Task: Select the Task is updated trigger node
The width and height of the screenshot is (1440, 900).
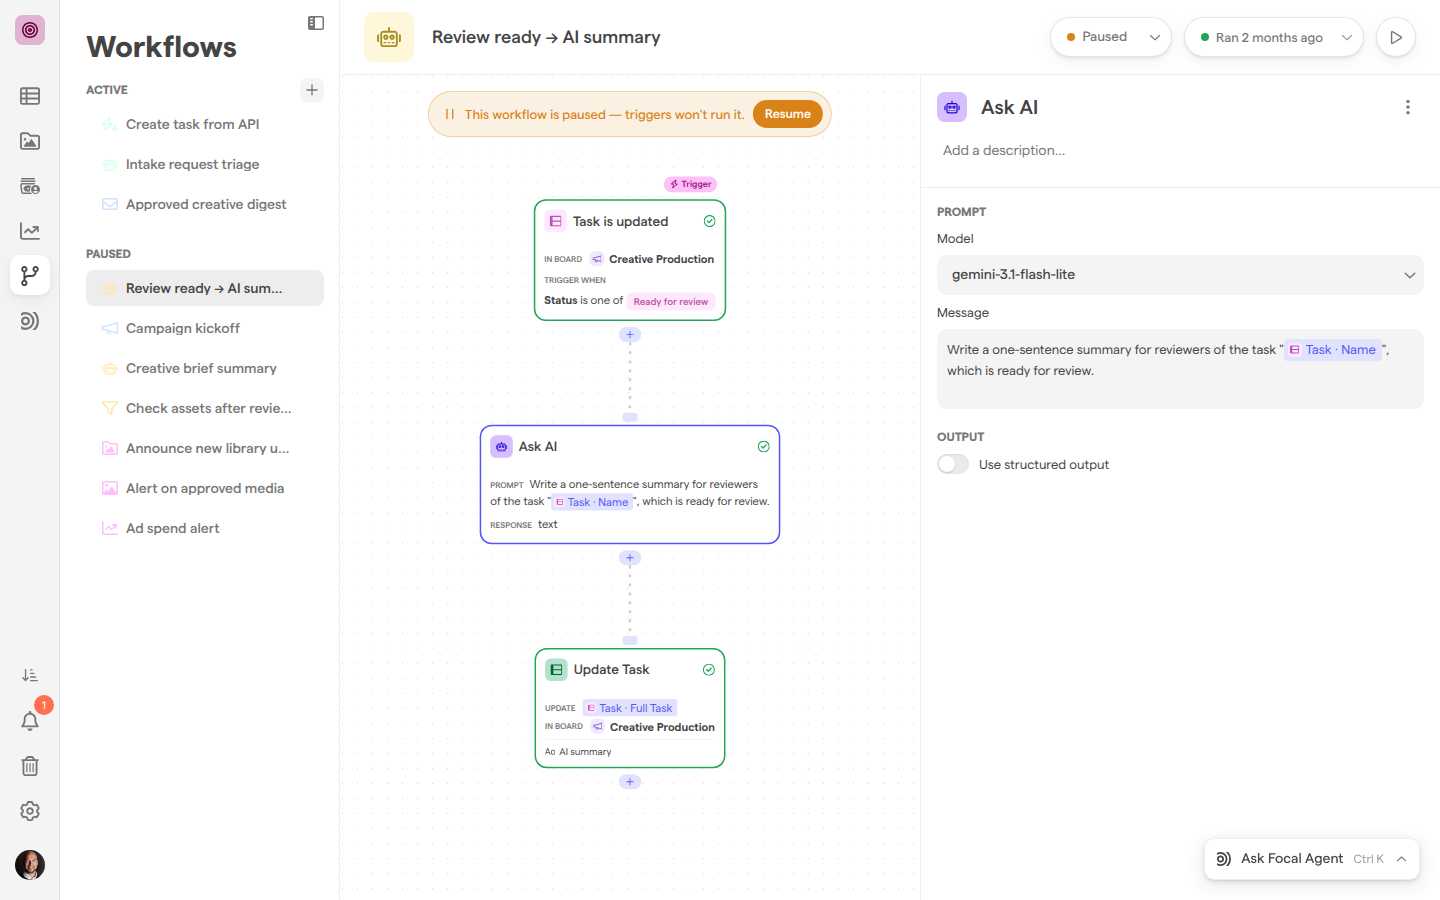Action: point(630,260)
